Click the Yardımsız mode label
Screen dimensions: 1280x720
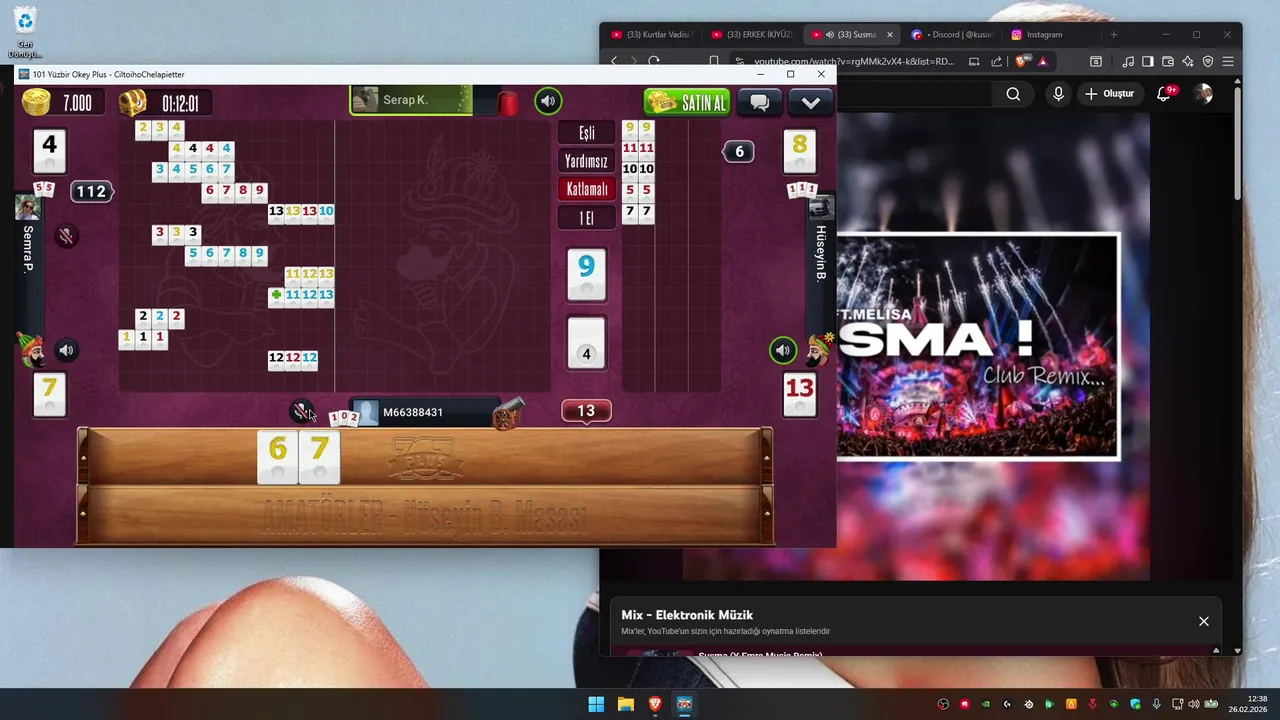click(x=587, y=161)
